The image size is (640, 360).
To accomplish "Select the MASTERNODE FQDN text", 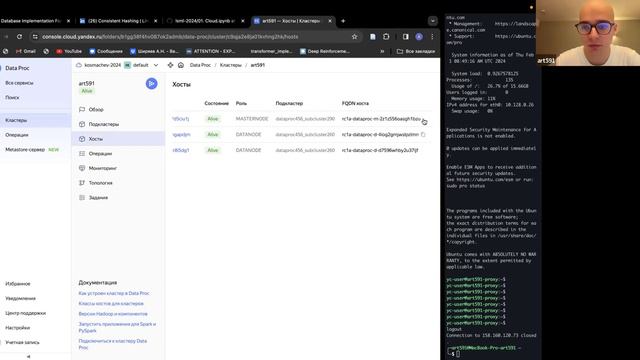I will click(381, 119).
